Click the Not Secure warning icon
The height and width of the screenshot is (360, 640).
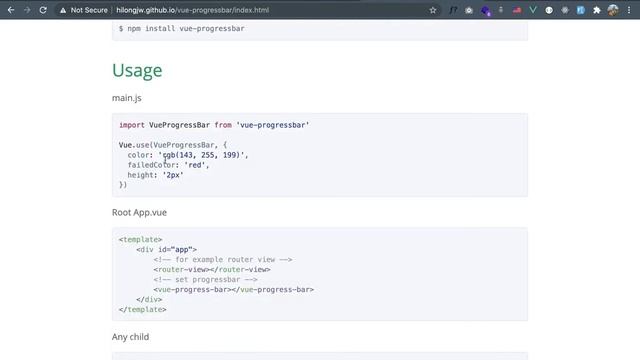tap(63, 10)
